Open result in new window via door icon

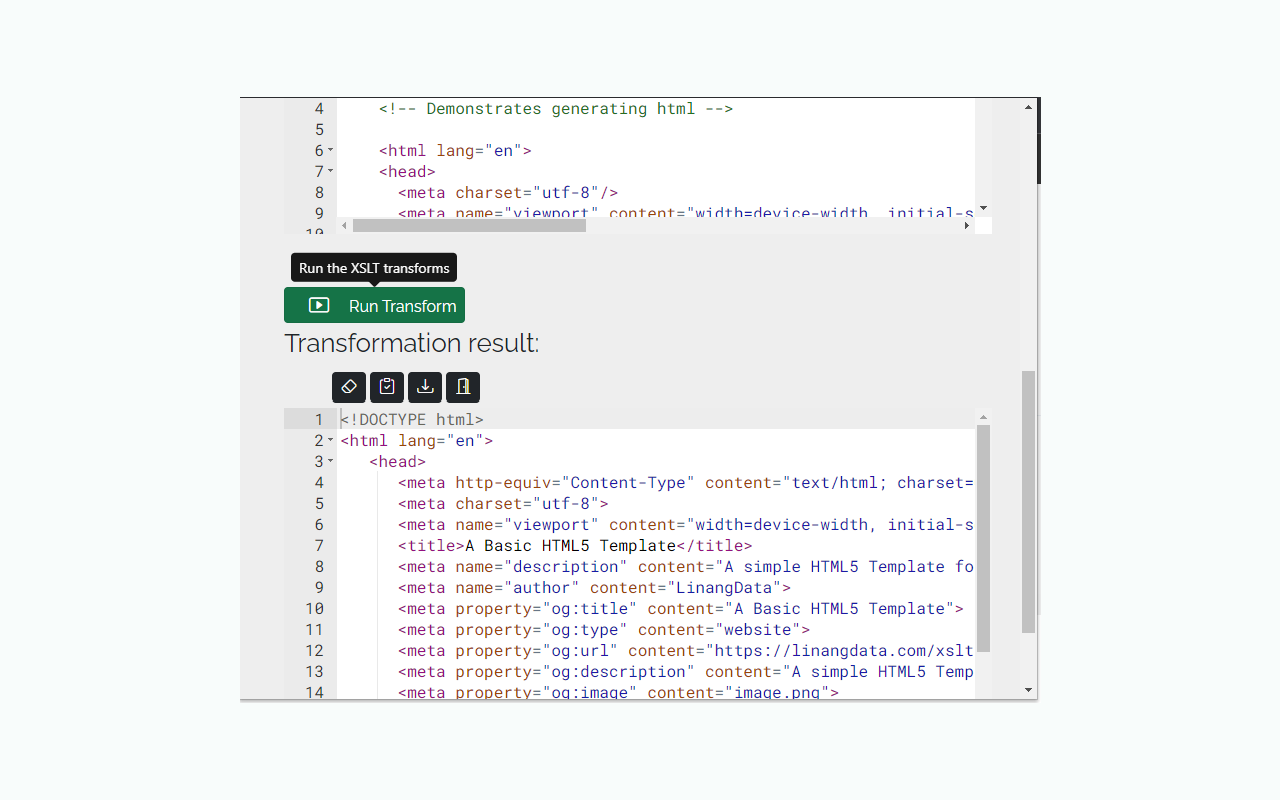pos(462,387)
